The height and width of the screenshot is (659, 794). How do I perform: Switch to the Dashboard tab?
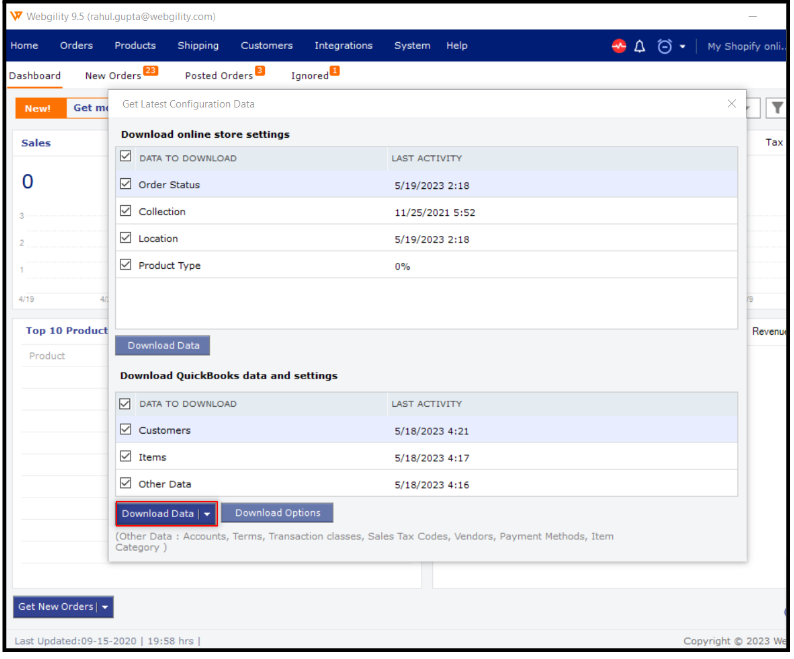35,76
